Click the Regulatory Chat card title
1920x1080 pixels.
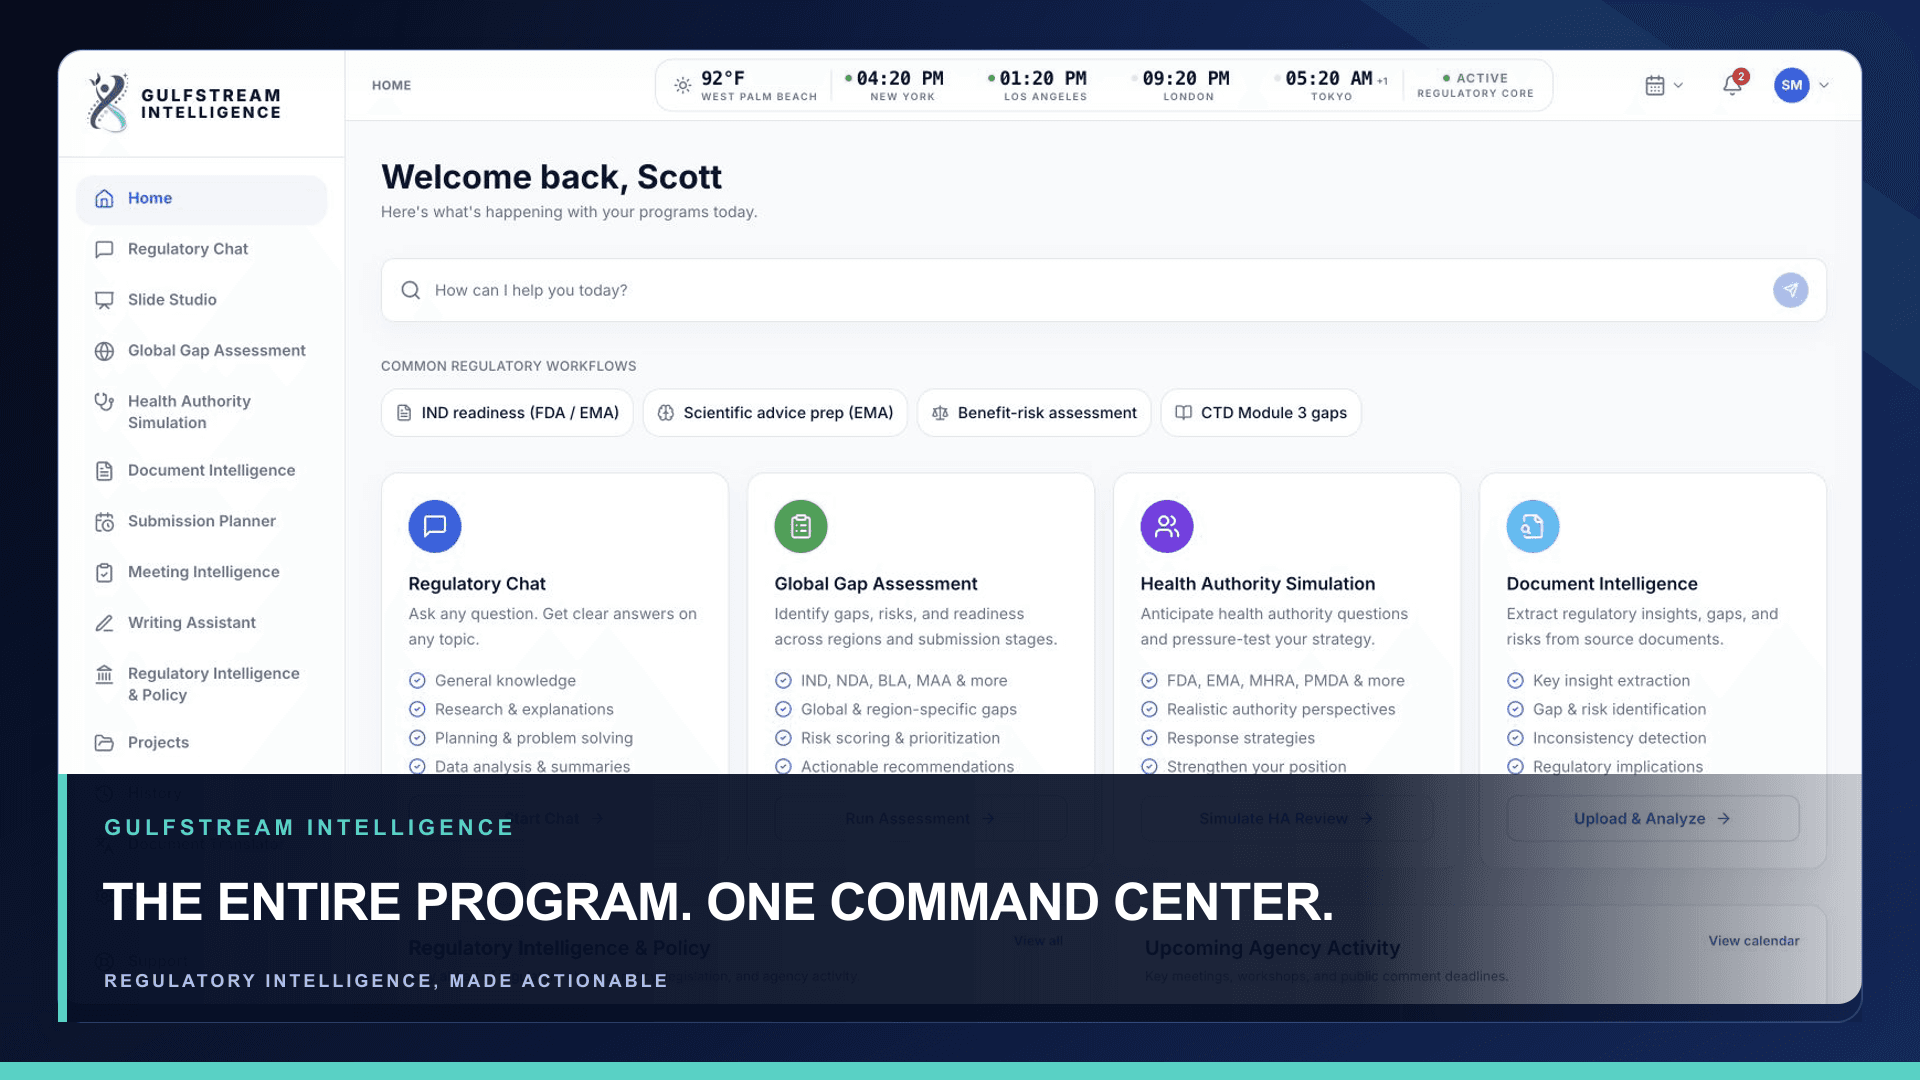pos(477,584)
